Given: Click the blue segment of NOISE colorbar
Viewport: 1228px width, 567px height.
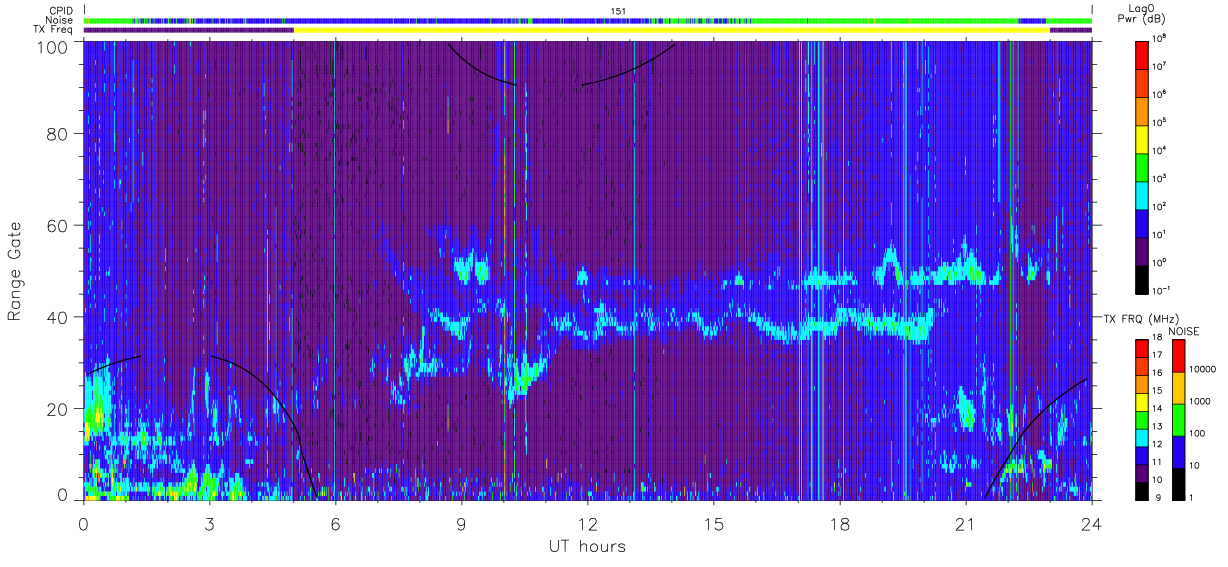Looking at the screenshot, I should (x=1178, y=451).
